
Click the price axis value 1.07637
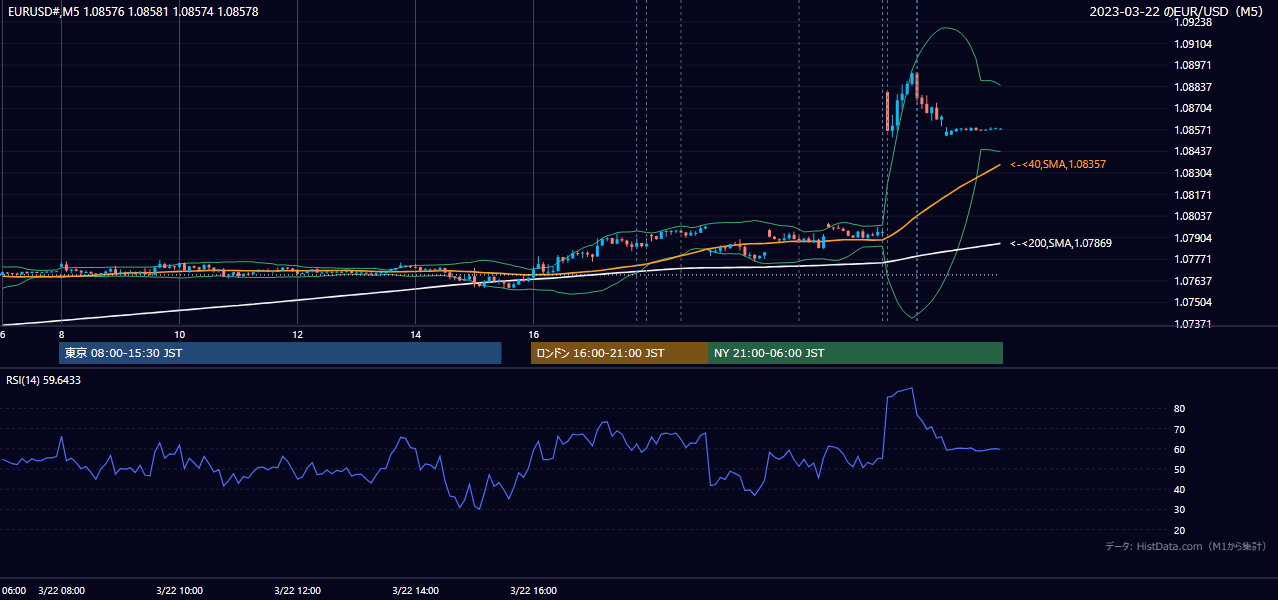click(1193, 281)
